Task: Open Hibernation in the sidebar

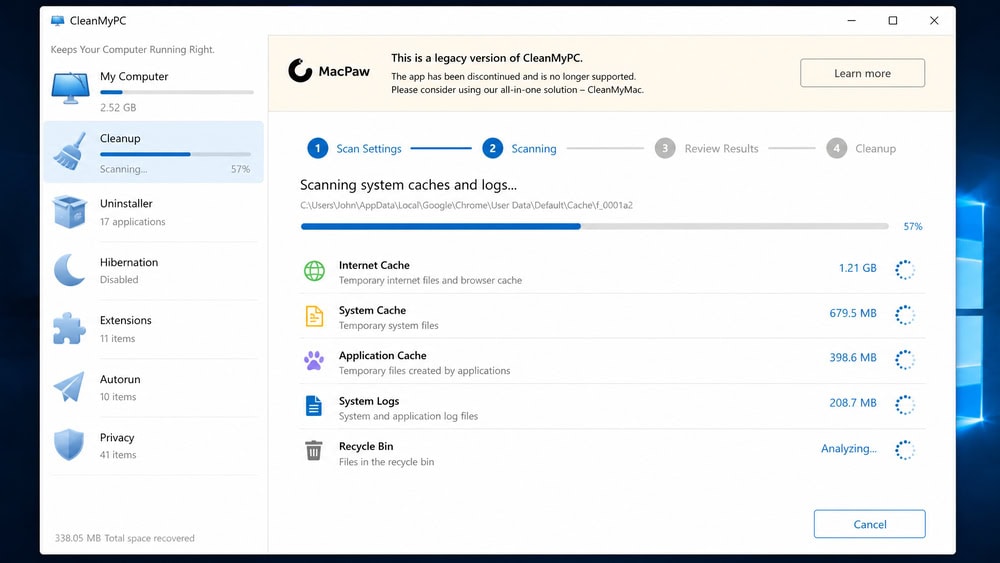Action: [x=153, y=270]
